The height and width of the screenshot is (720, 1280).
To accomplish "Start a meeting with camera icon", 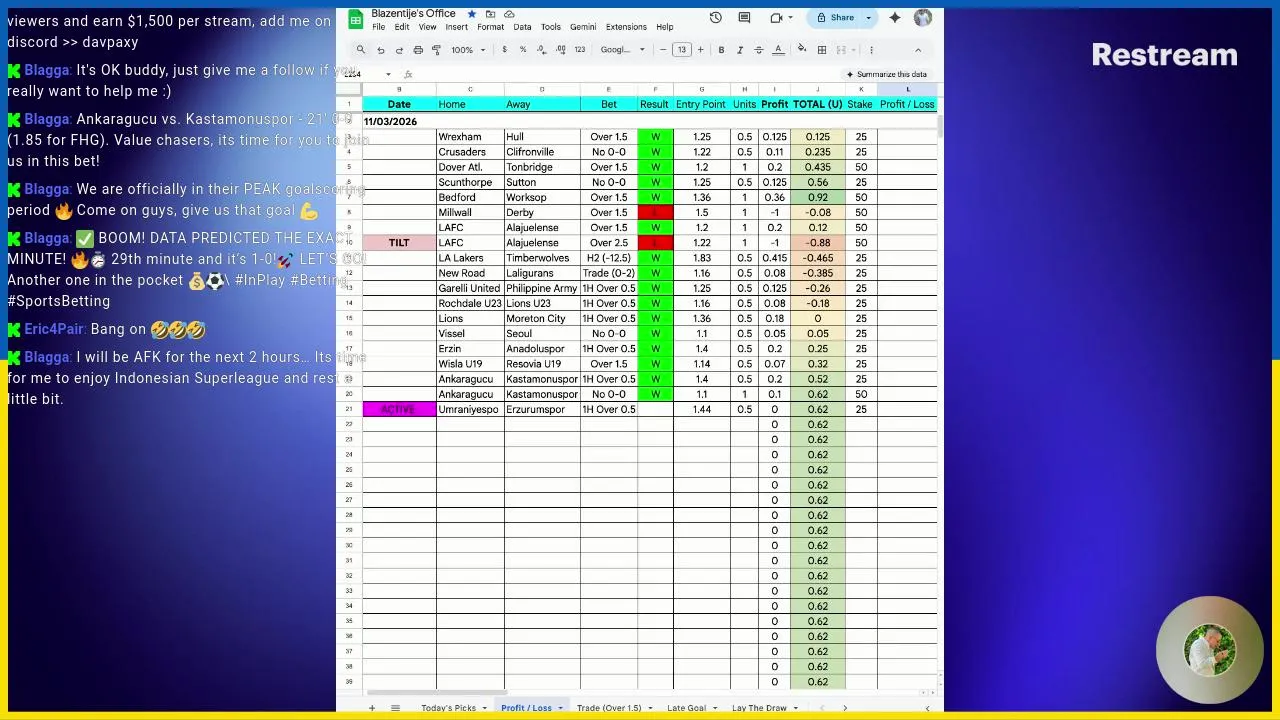I will [776, 18].
